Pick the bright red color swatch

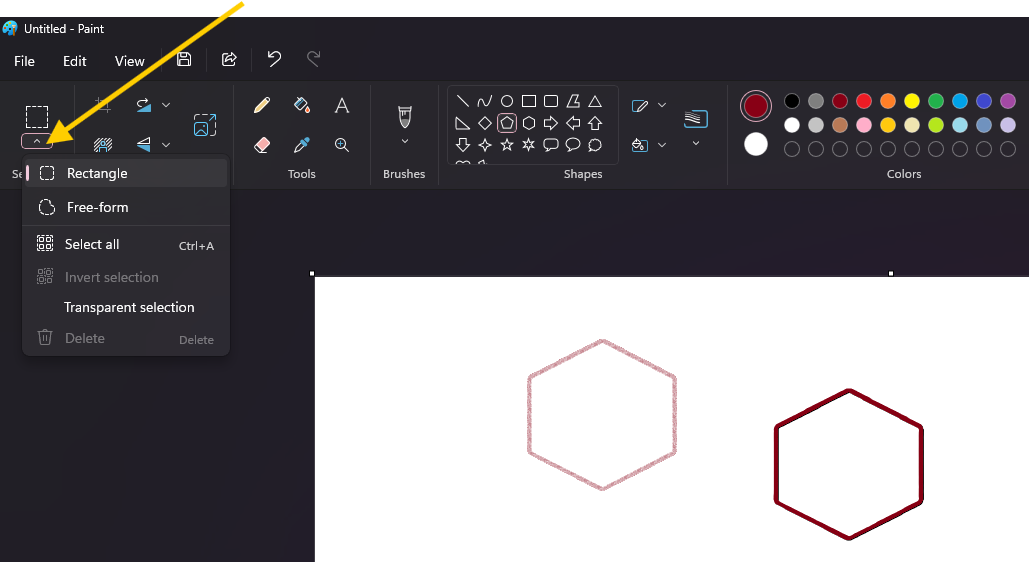pyautogui.click(x=864, y=101)
